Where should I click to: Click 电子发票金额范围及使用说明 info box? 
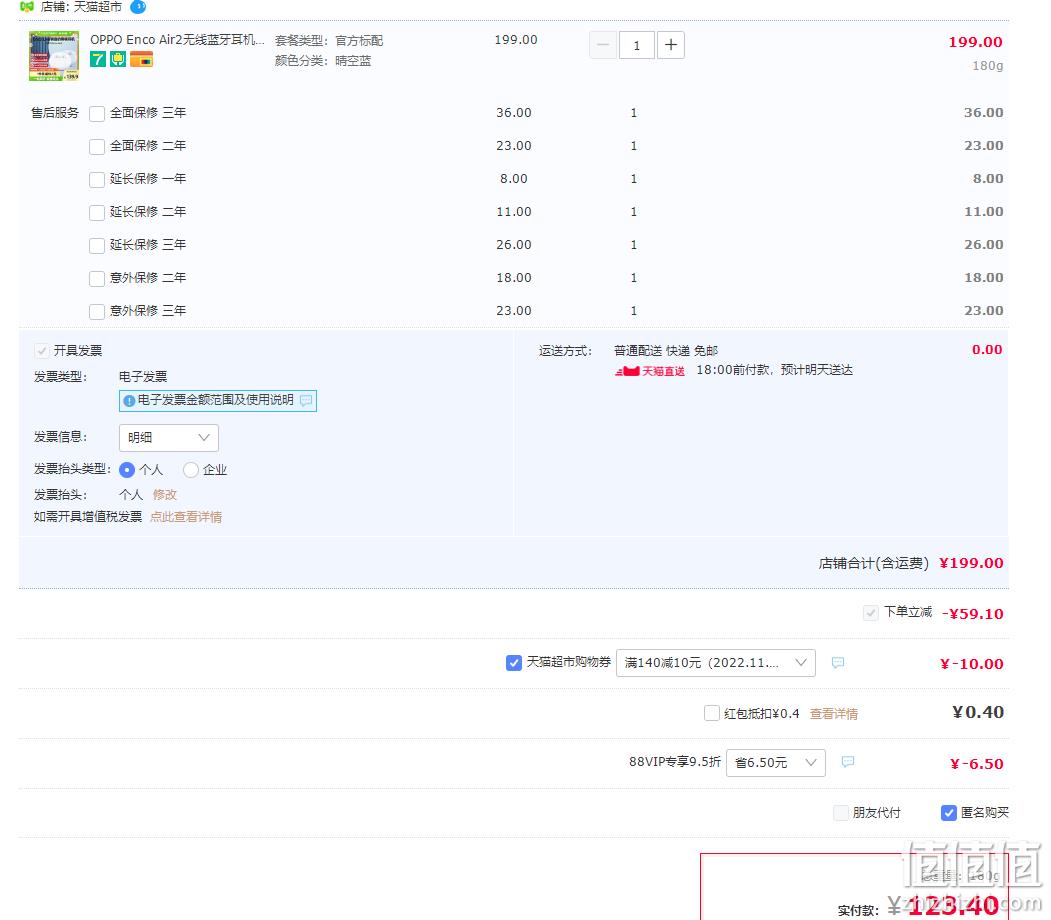(x=218, y=401)
